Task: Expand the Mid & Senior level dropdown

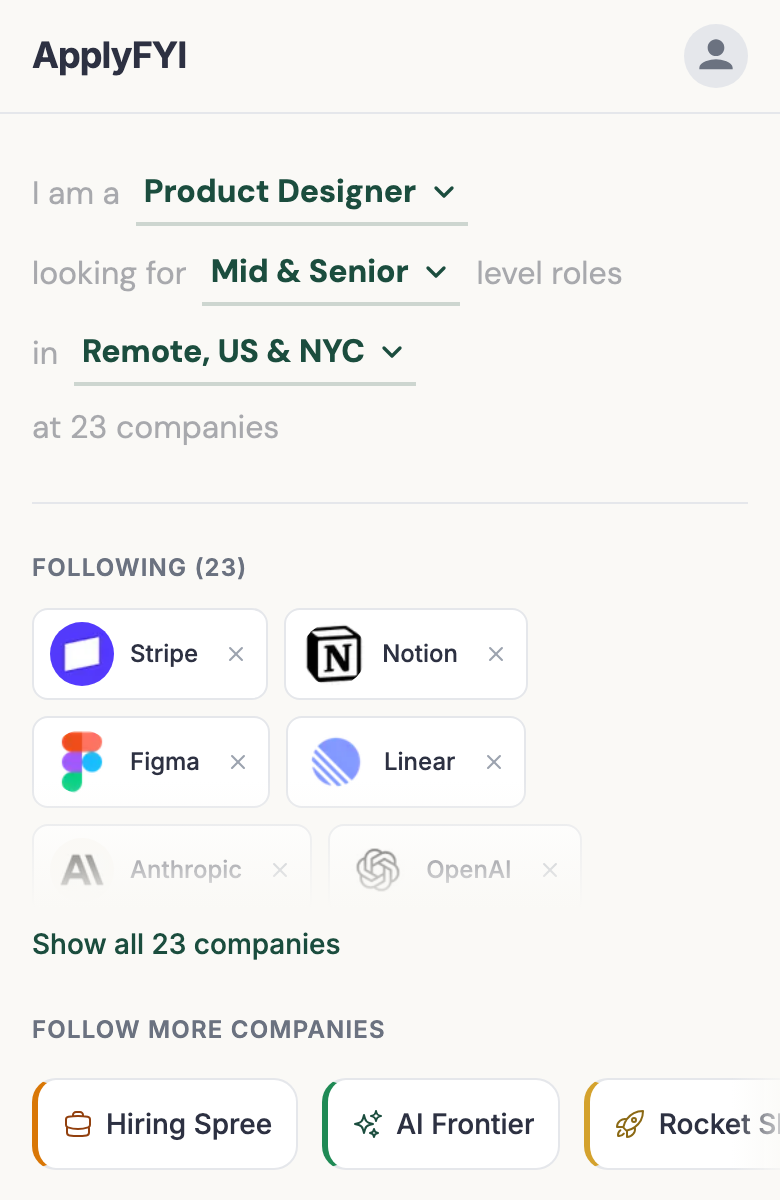Action: pos(328,272)
